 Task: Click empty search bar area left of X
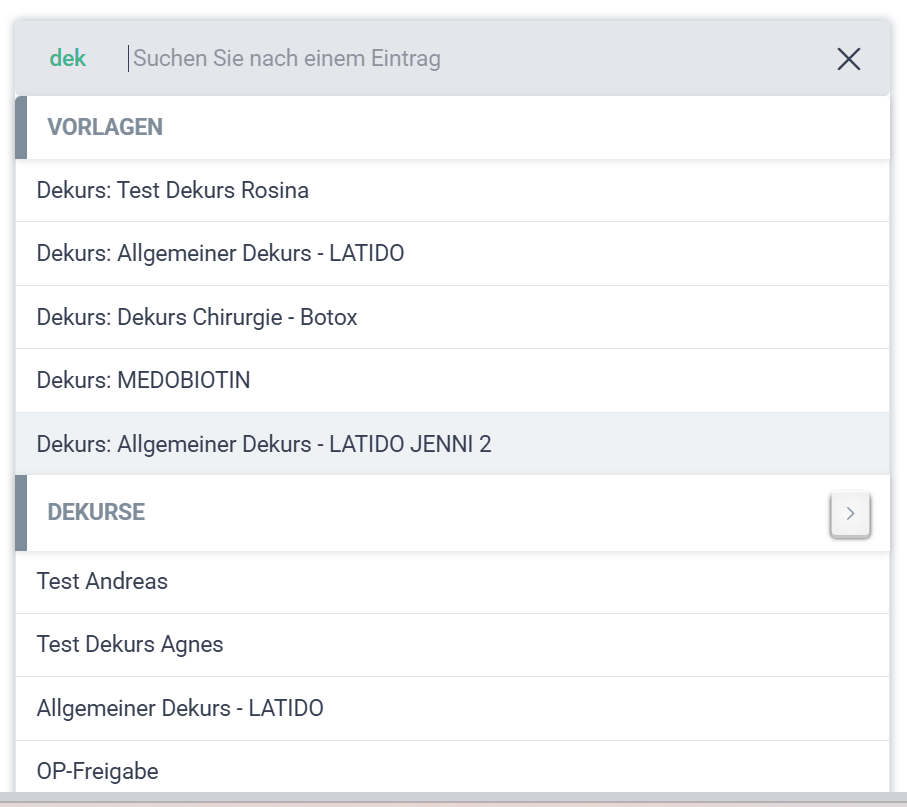(x=640, y=59)
